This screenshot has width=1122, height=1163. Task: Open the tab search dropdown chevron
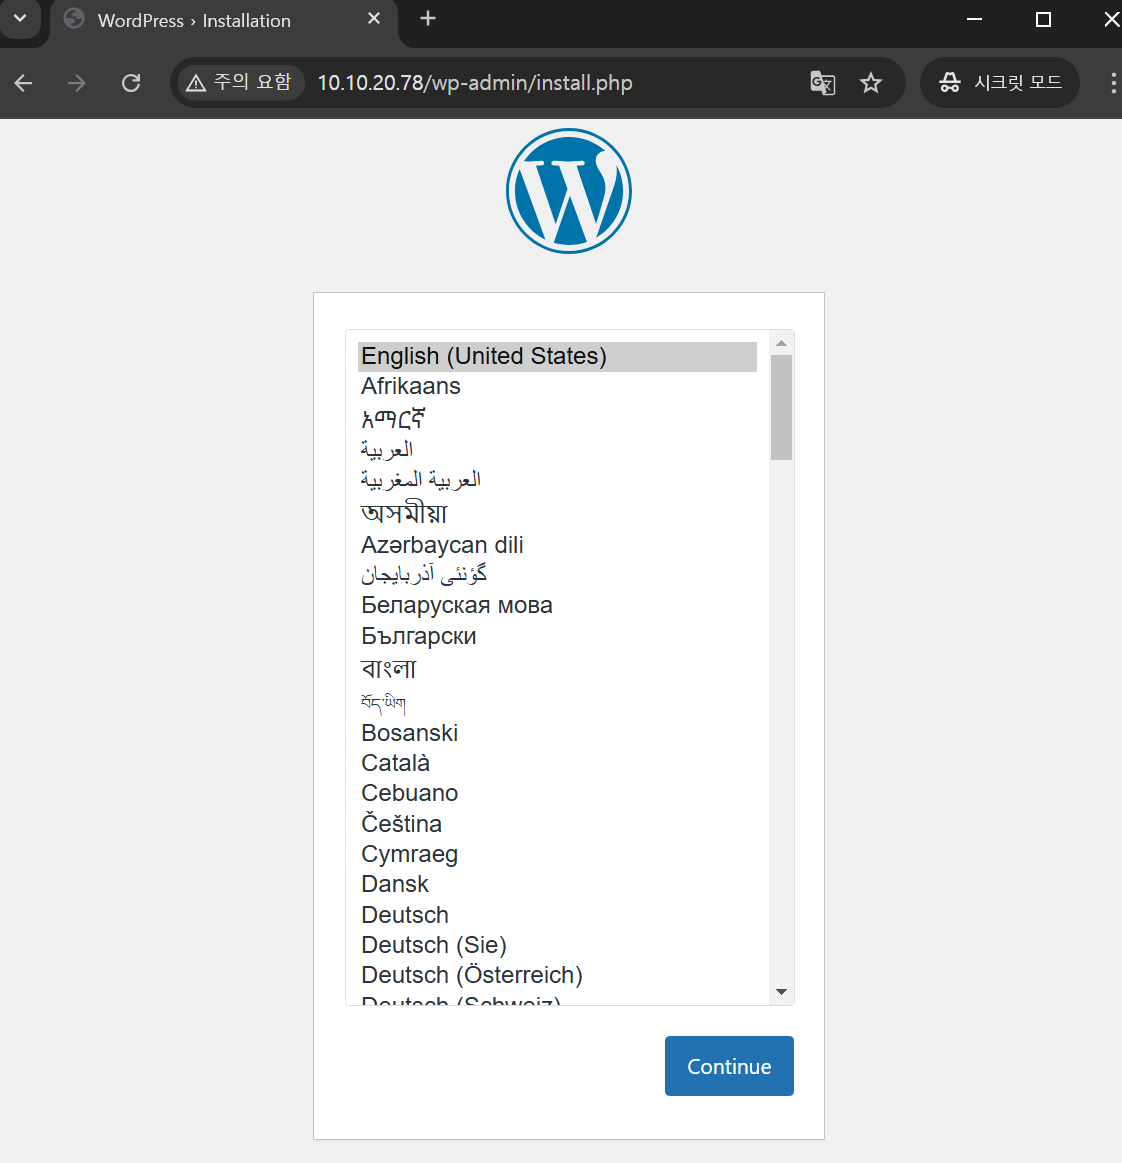coord(20,19)
